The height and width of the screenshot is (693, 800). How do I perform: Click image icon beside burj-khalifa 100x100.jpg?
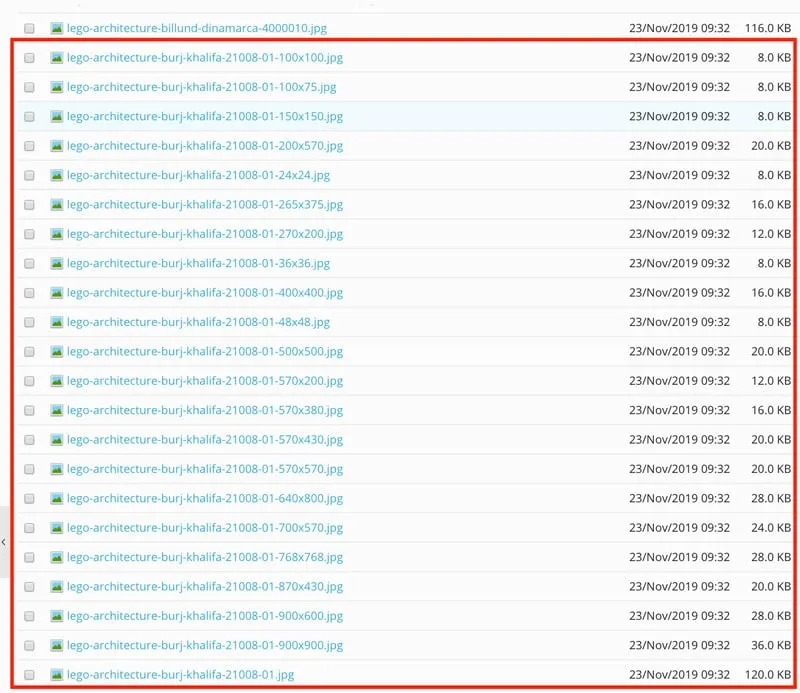tap(57, 58)
